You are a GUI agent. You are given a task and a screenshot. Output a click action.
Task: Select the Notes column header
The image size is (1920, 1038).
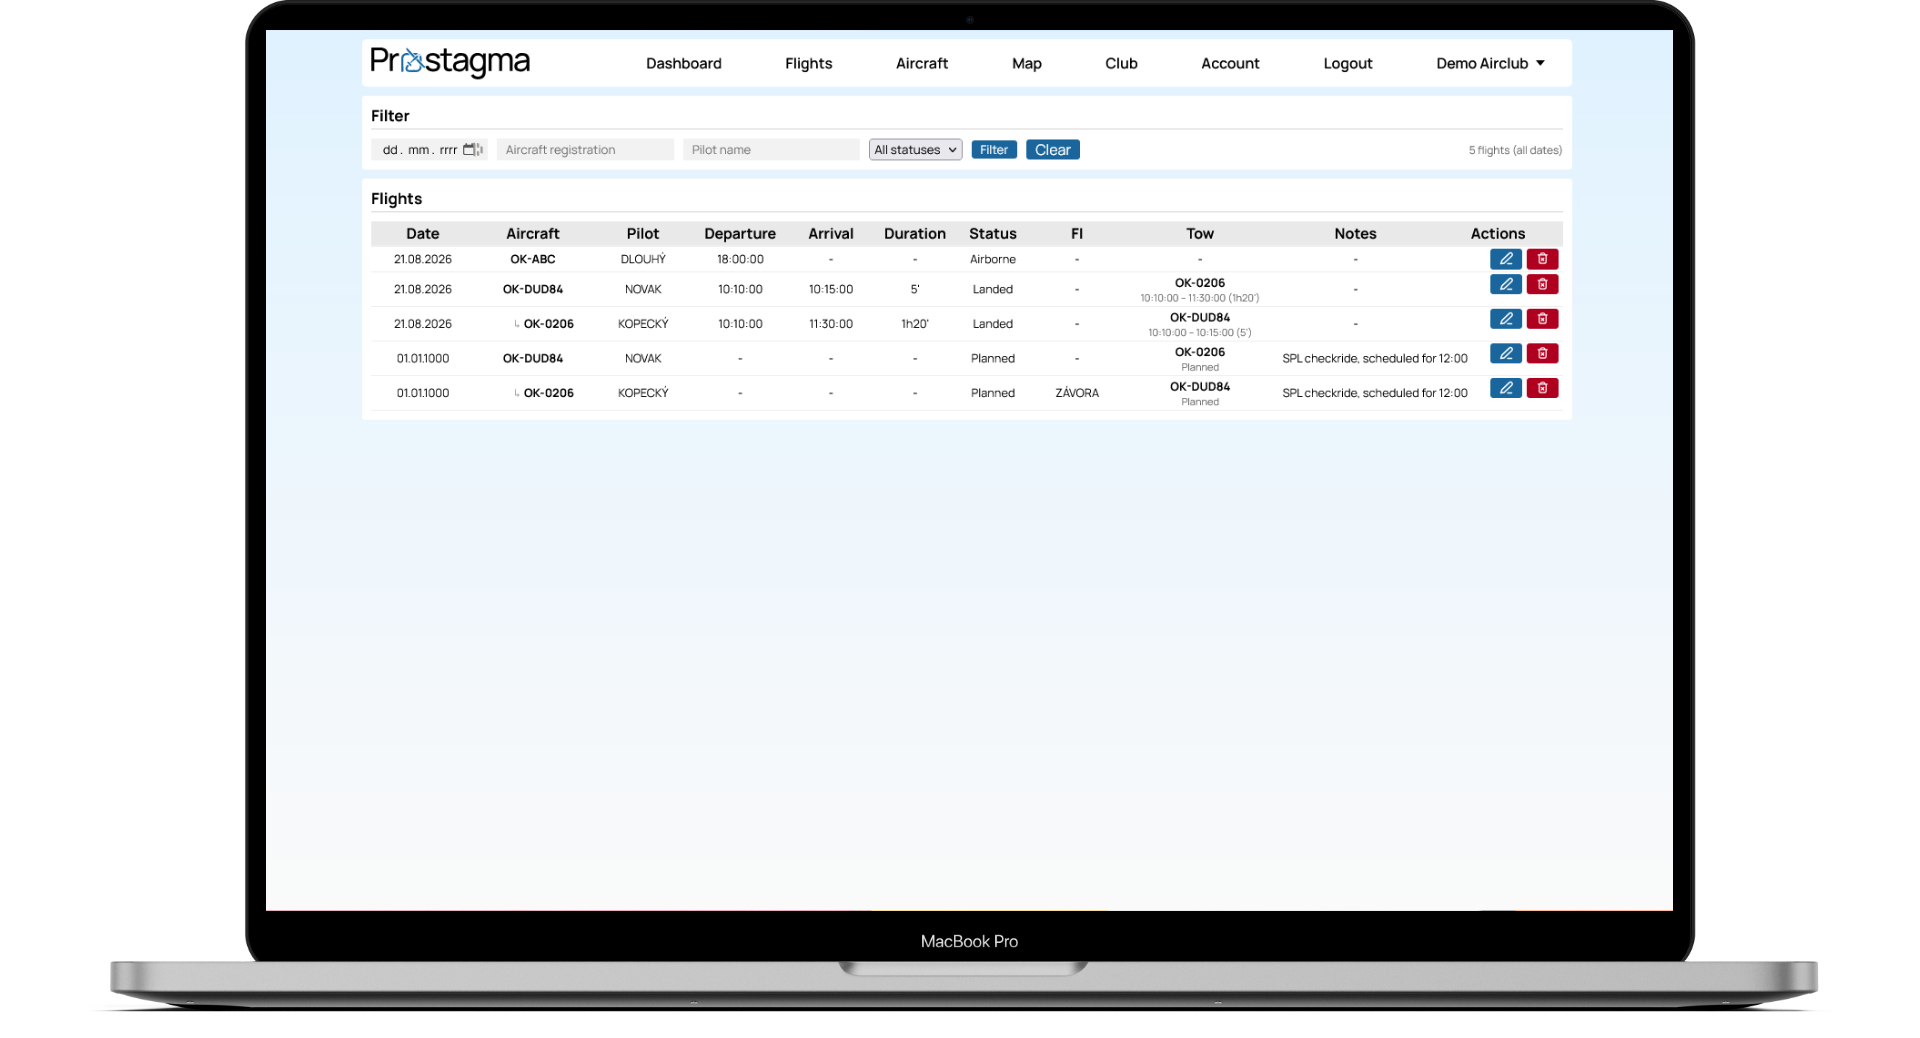click(x=1355, y=233)
